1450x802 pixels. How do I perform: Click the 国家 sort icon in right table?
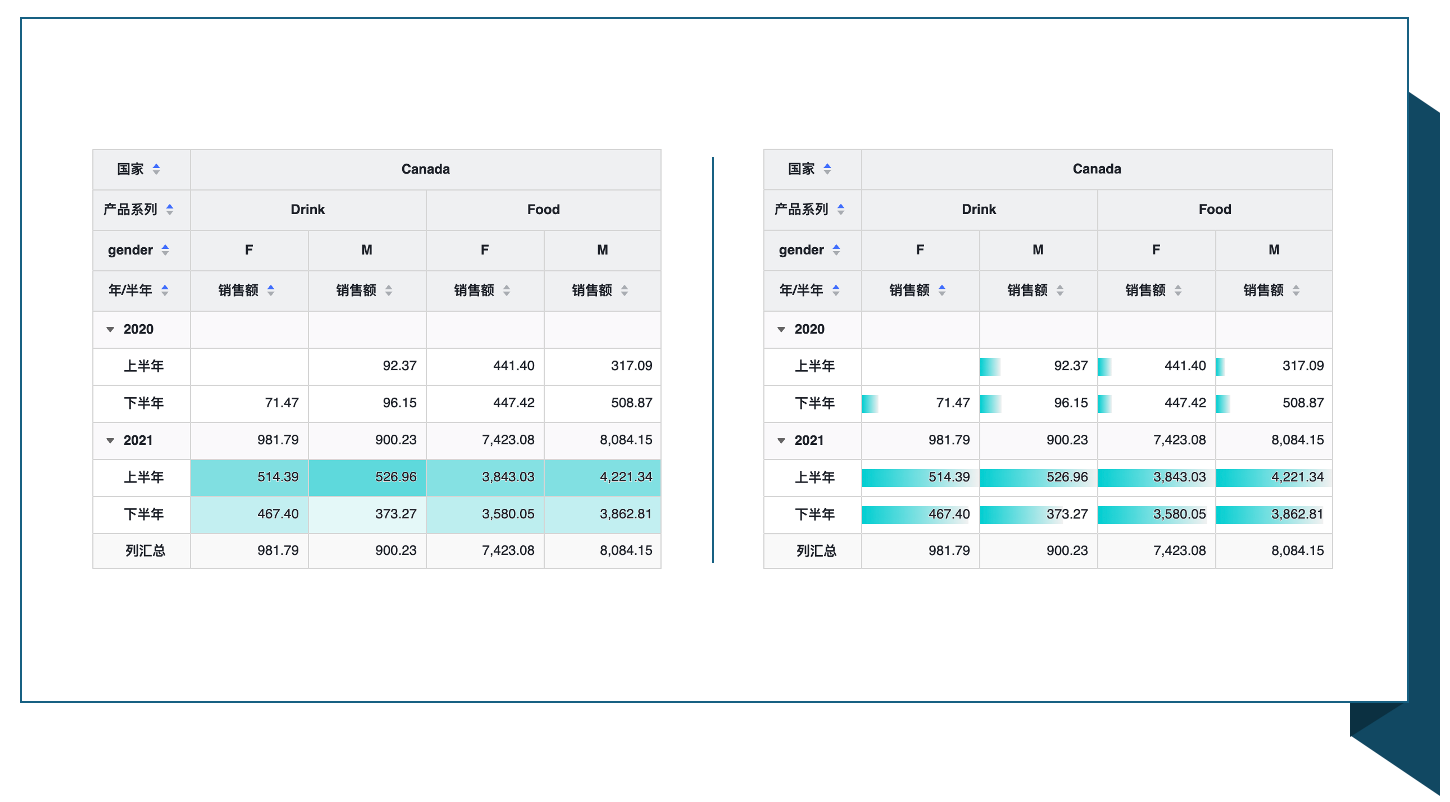coord(827,170)
